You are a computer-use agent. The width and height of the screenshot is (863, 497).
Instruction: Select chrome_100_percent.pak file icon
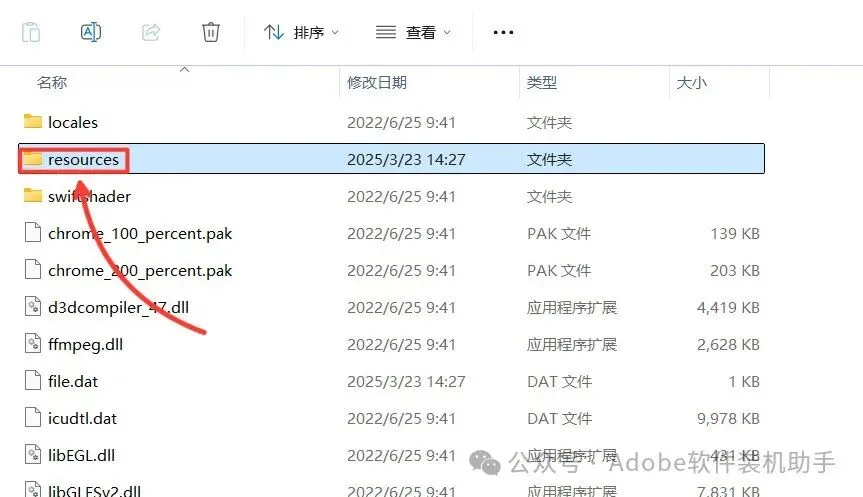[x=33, y=232]
